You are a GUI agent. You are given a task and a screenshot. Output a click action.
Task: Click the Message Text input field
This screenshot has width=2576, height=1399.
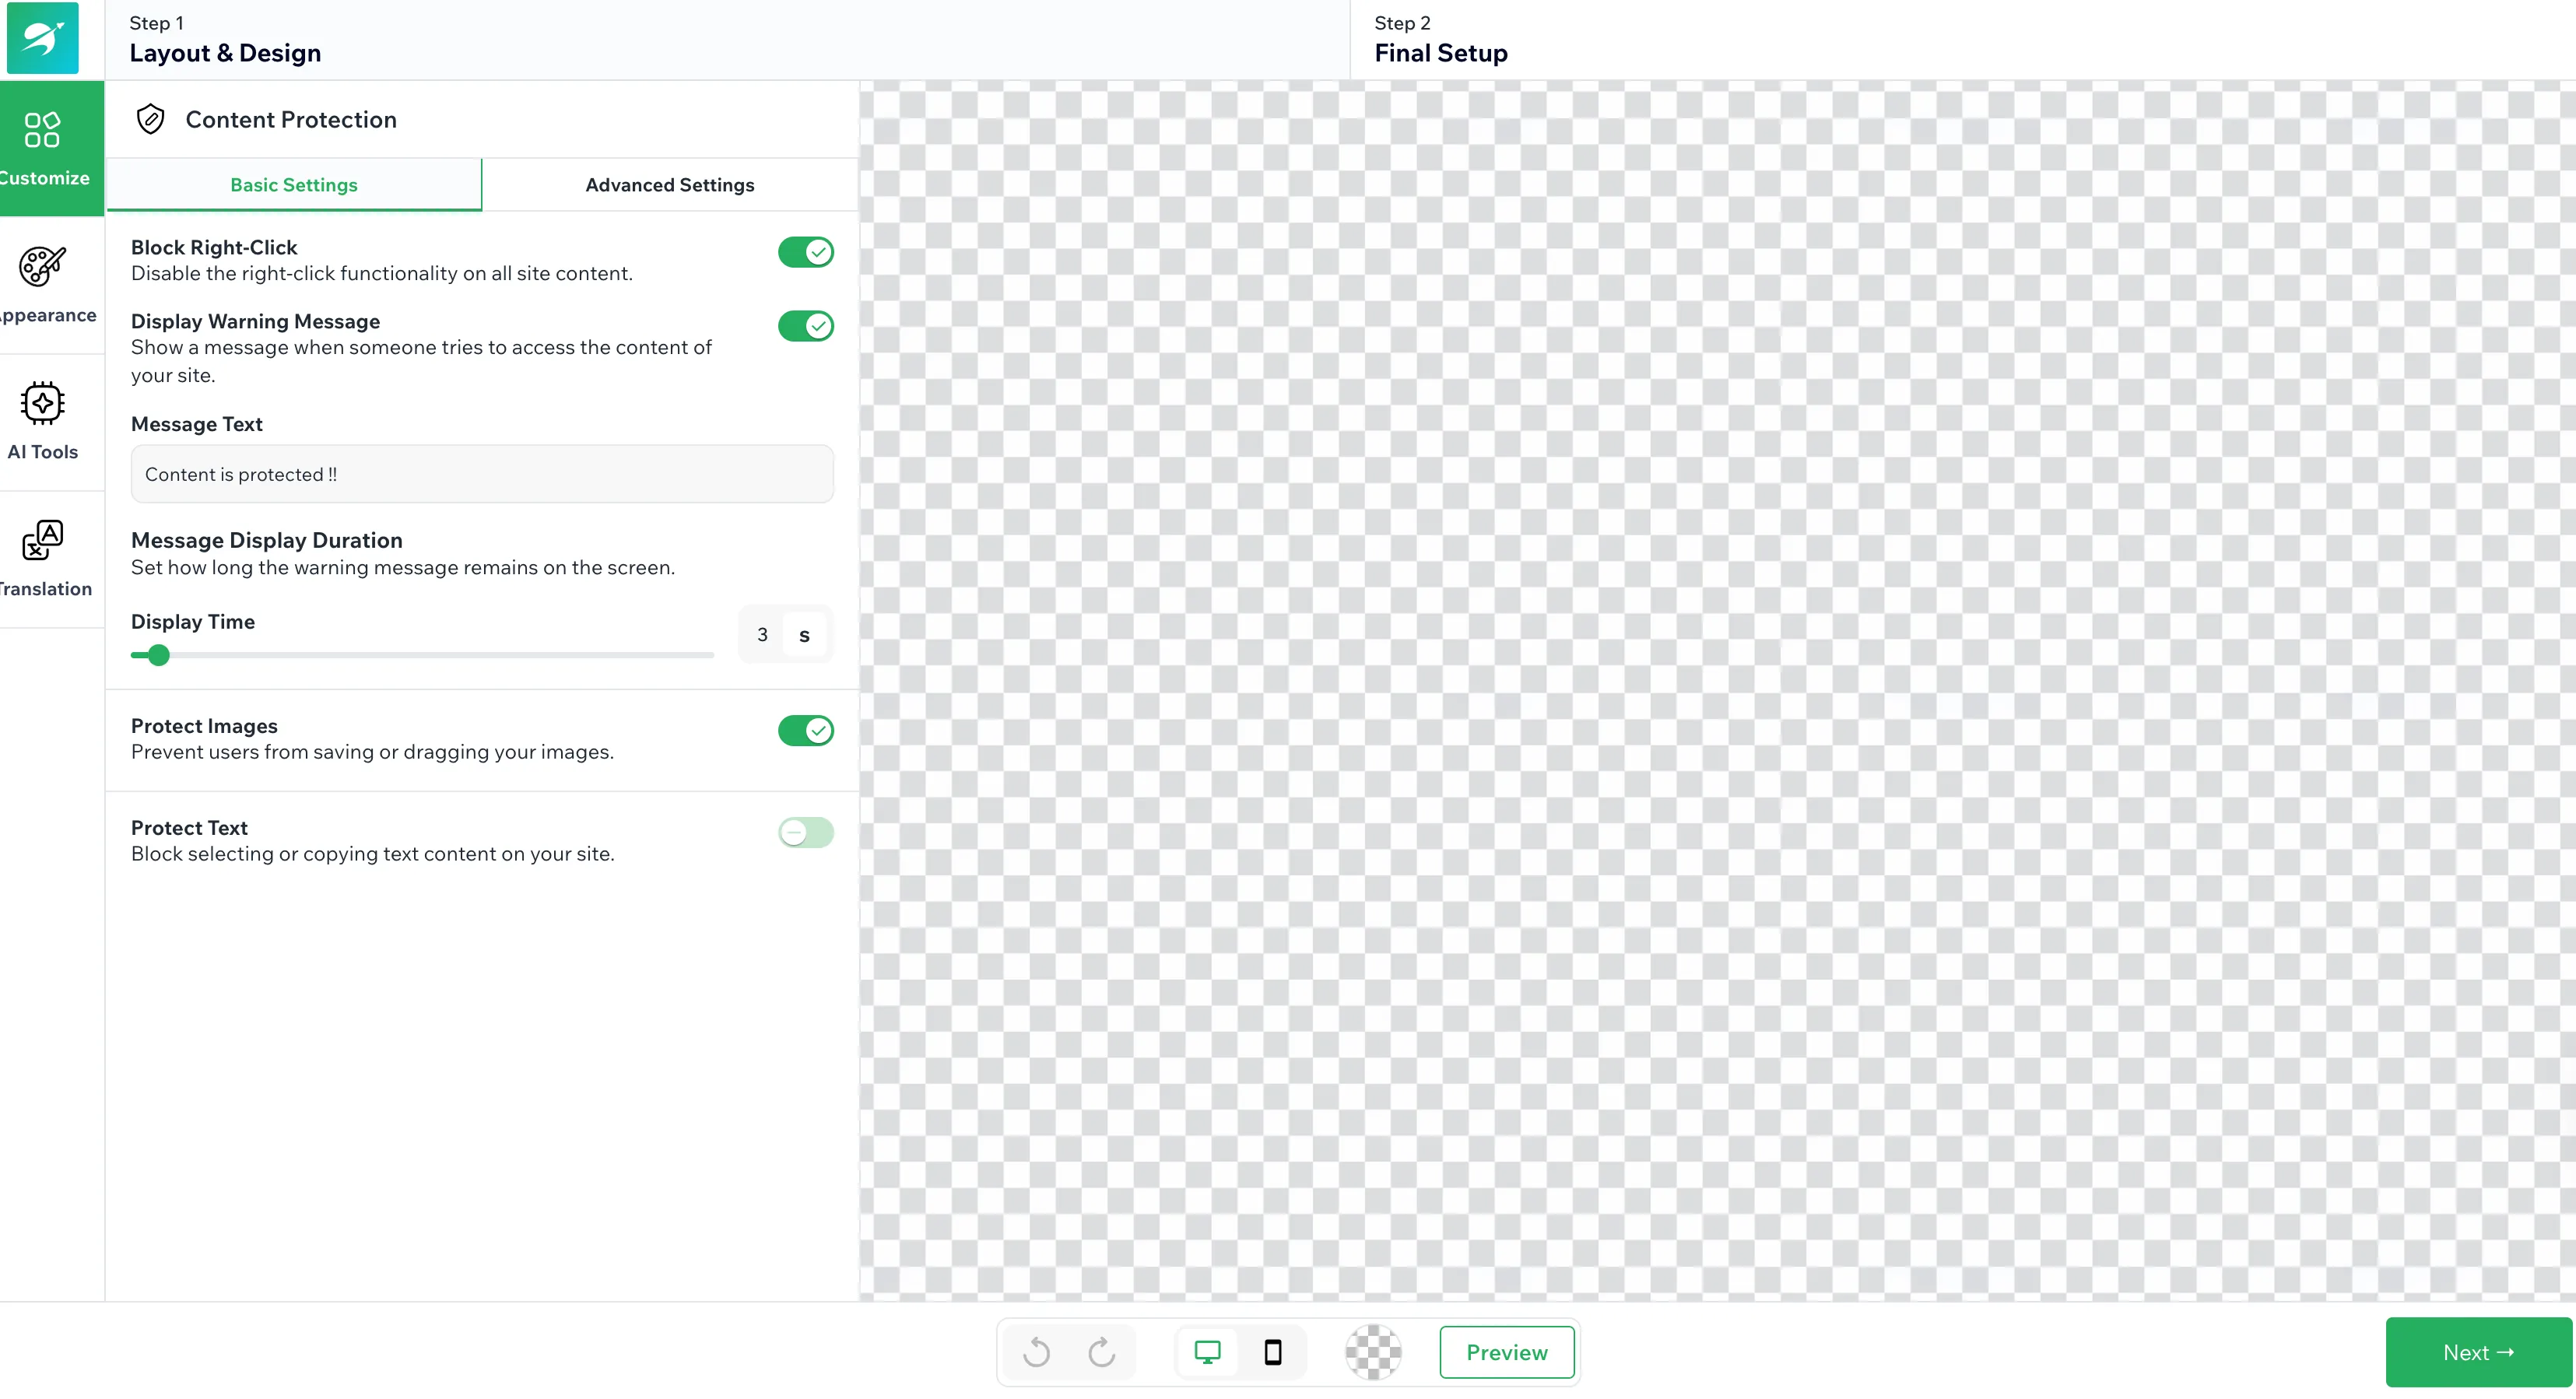coord(482,474)
